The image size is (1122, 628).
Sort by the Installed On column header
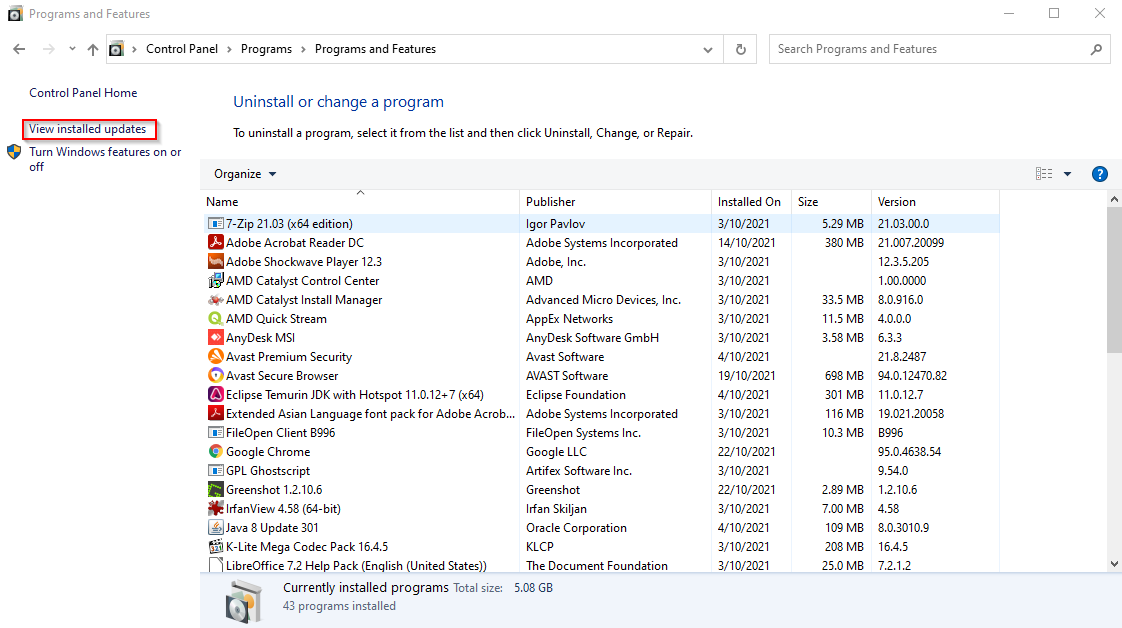point(751,201)
